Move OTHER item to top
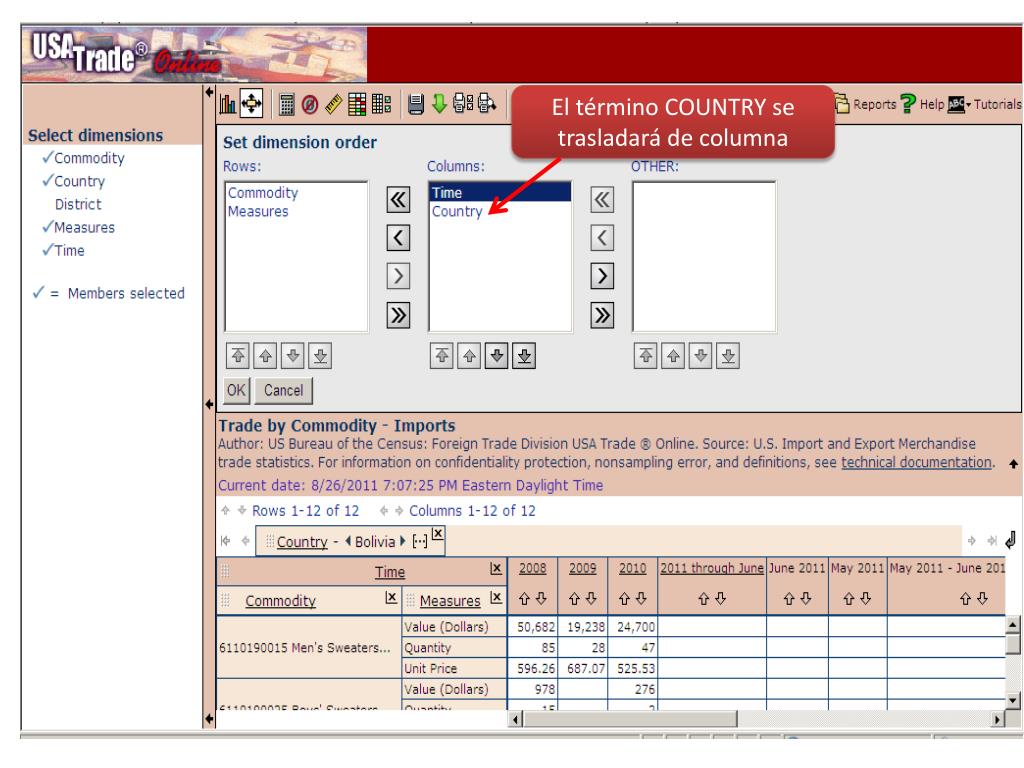 (646, 356)
